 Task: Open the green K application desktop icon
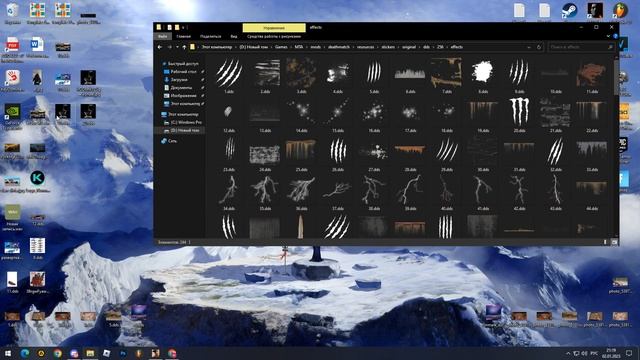click(x=37, y=181)
